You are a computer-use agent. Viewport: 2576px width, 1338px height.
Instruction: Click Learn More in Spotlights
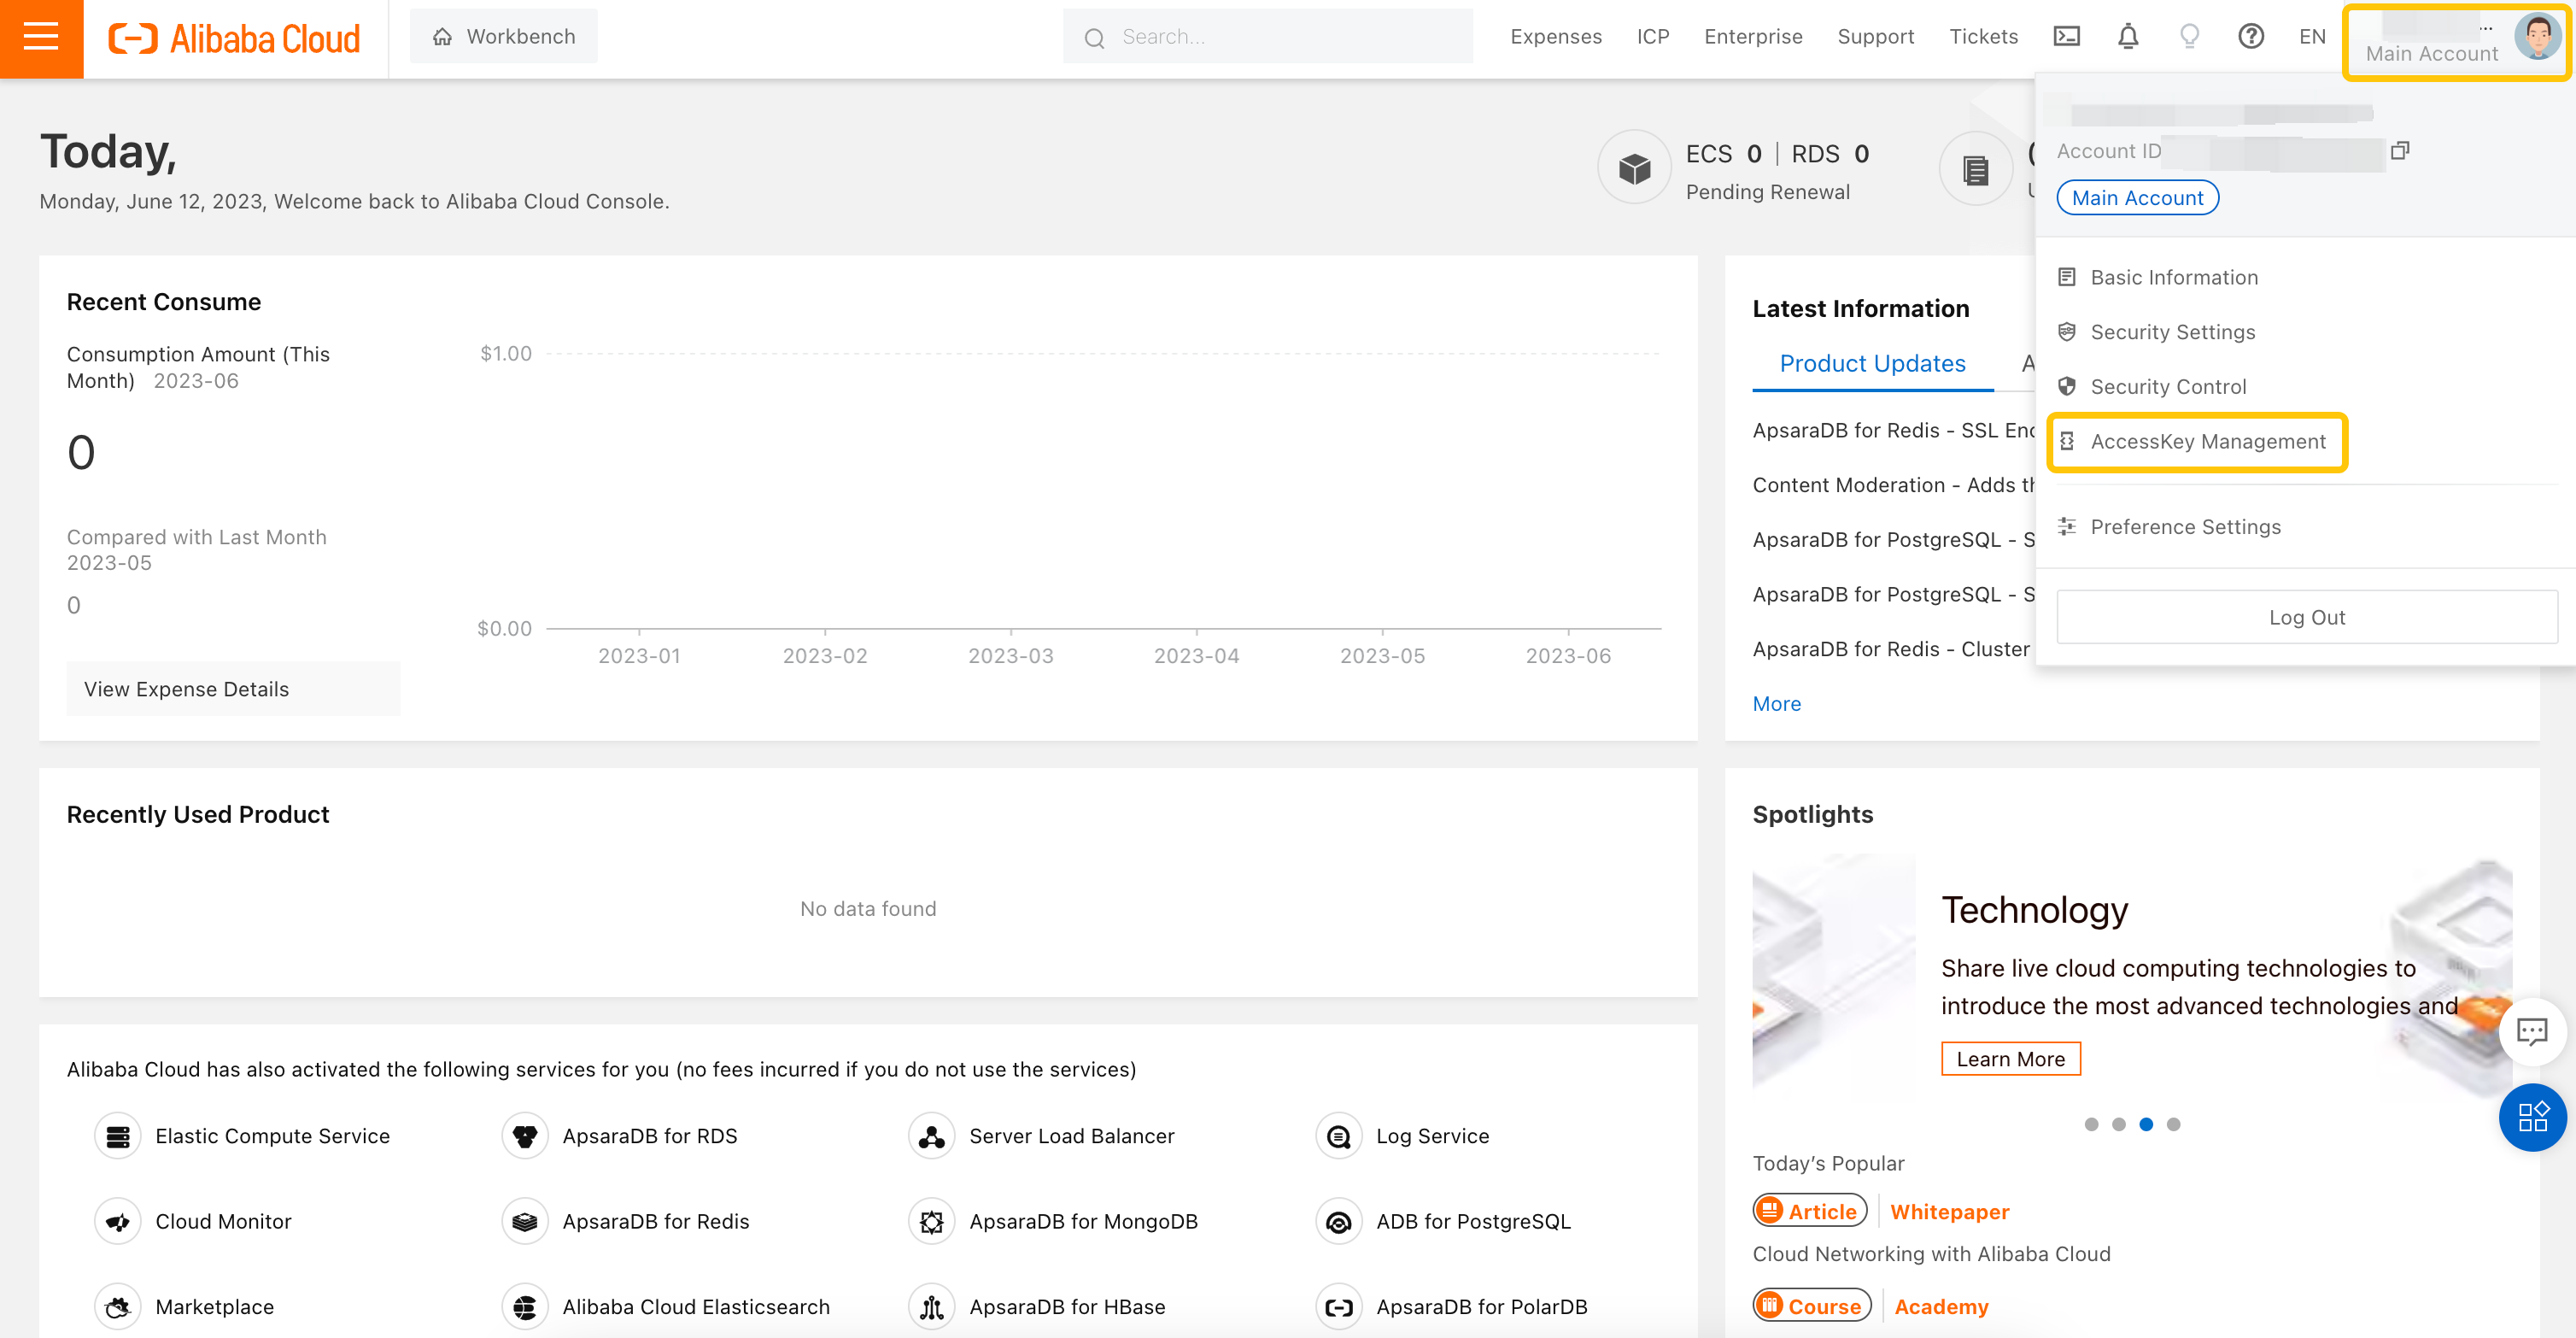2010,1059
